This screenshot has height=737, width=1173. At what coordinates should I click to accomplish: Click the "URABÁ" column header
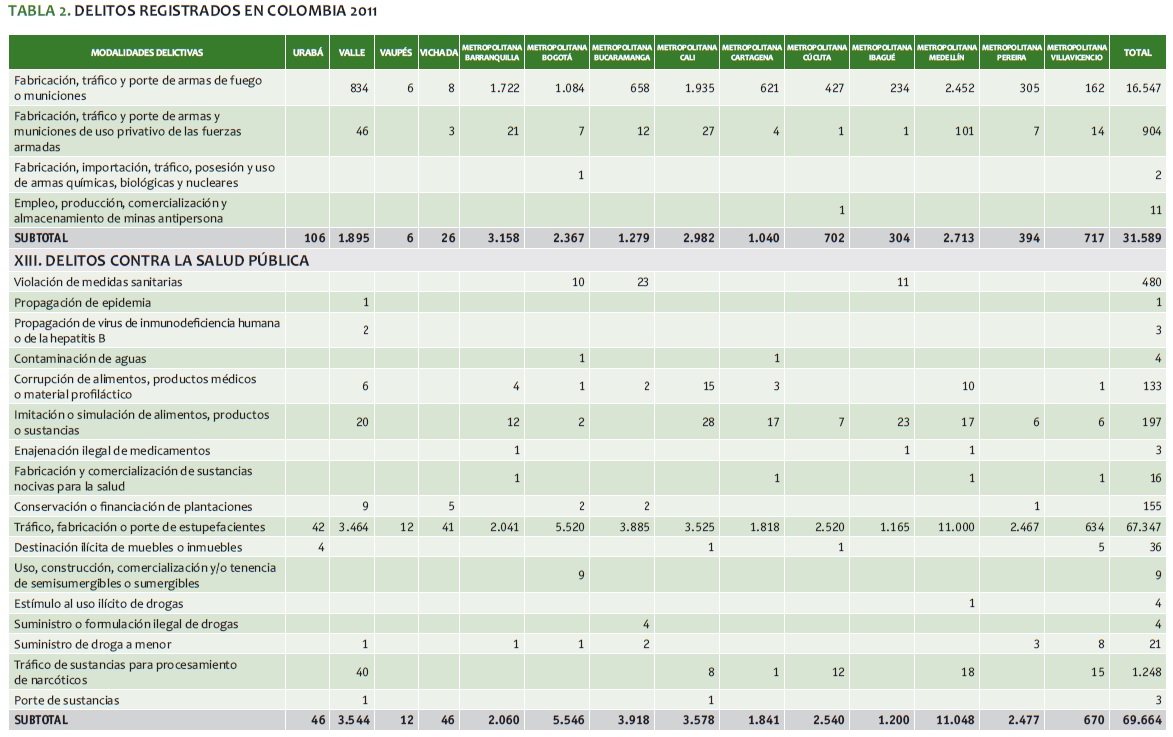pyautogui.click(x=307, y=53)
